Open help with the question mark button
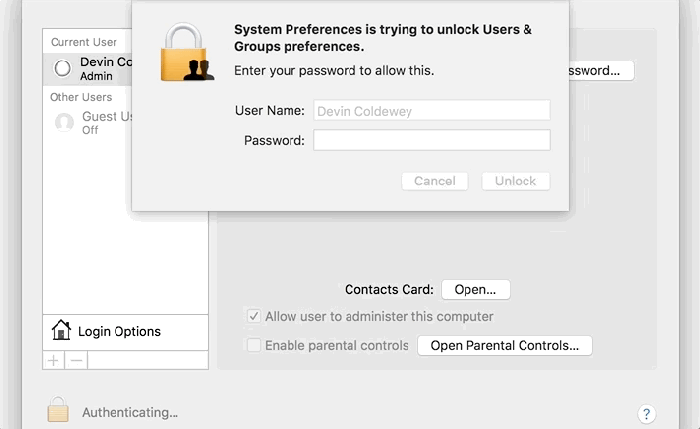Viewport: 700px width, 429px height. 646,413
